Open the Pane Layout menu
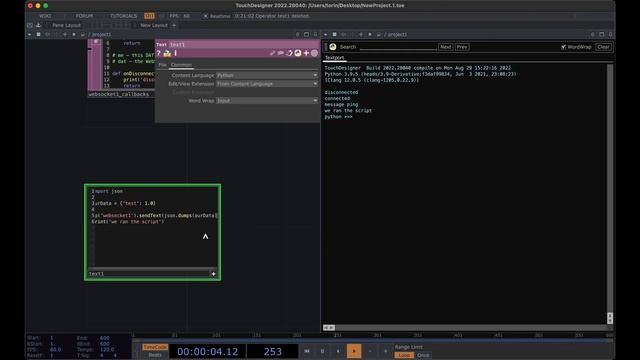Viewport: 640px width, 360px height. (66, 25)
